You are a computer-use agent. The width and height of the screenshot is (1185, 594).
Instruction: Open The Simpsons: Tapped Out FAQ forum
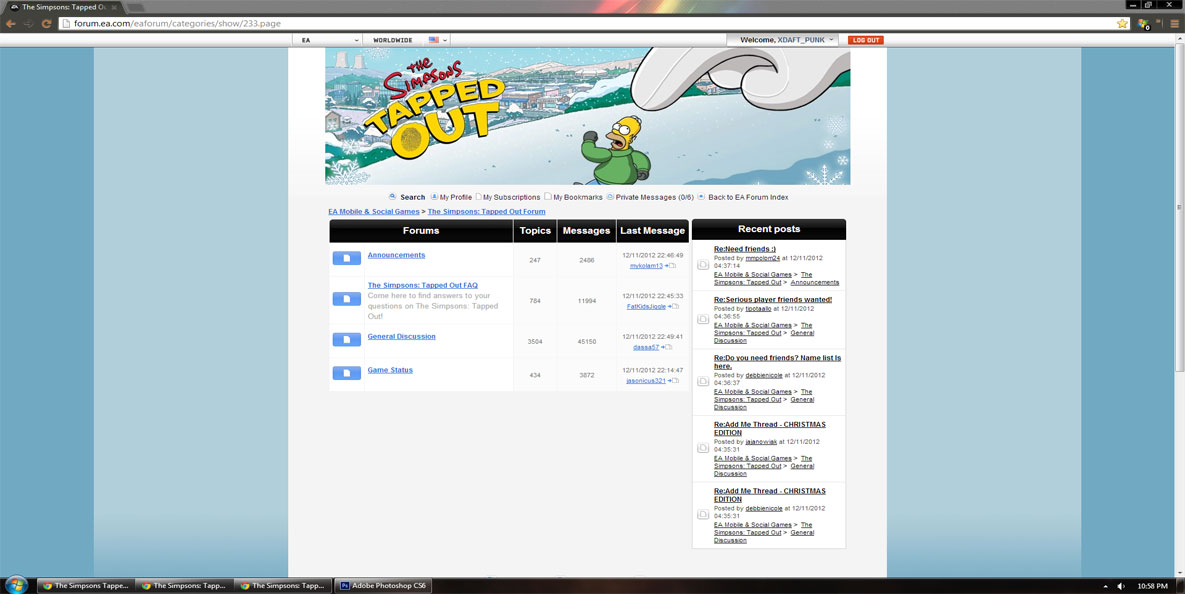pyautogui.click(x=422, y=286)
